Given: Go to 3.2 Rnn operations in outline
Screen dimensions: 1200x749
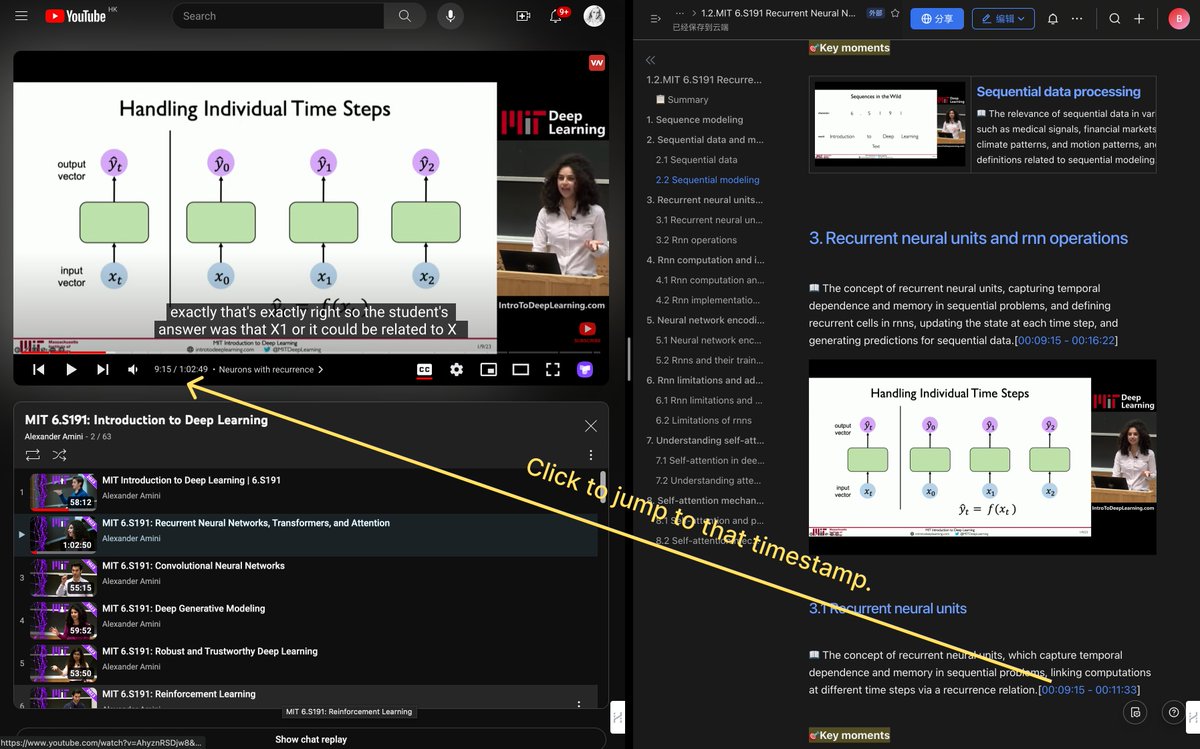Looking at the screenshot, I should [x=696, y=240].
